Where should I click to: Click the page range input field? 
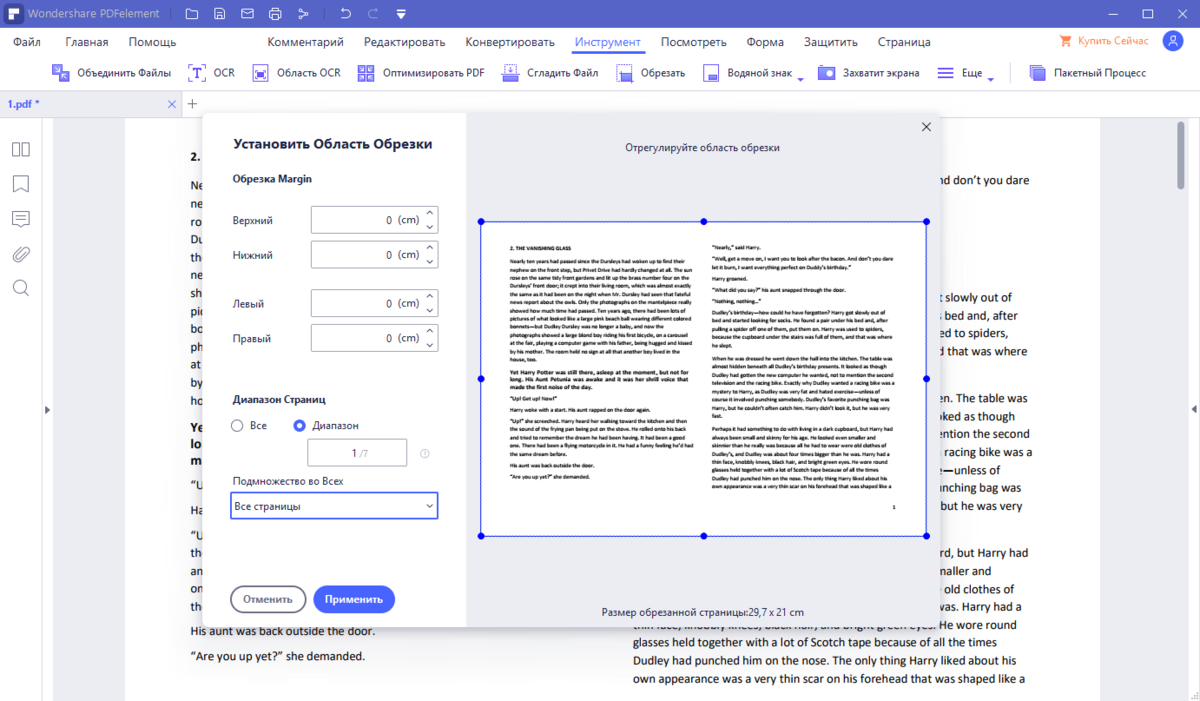[x=357, y=453]
